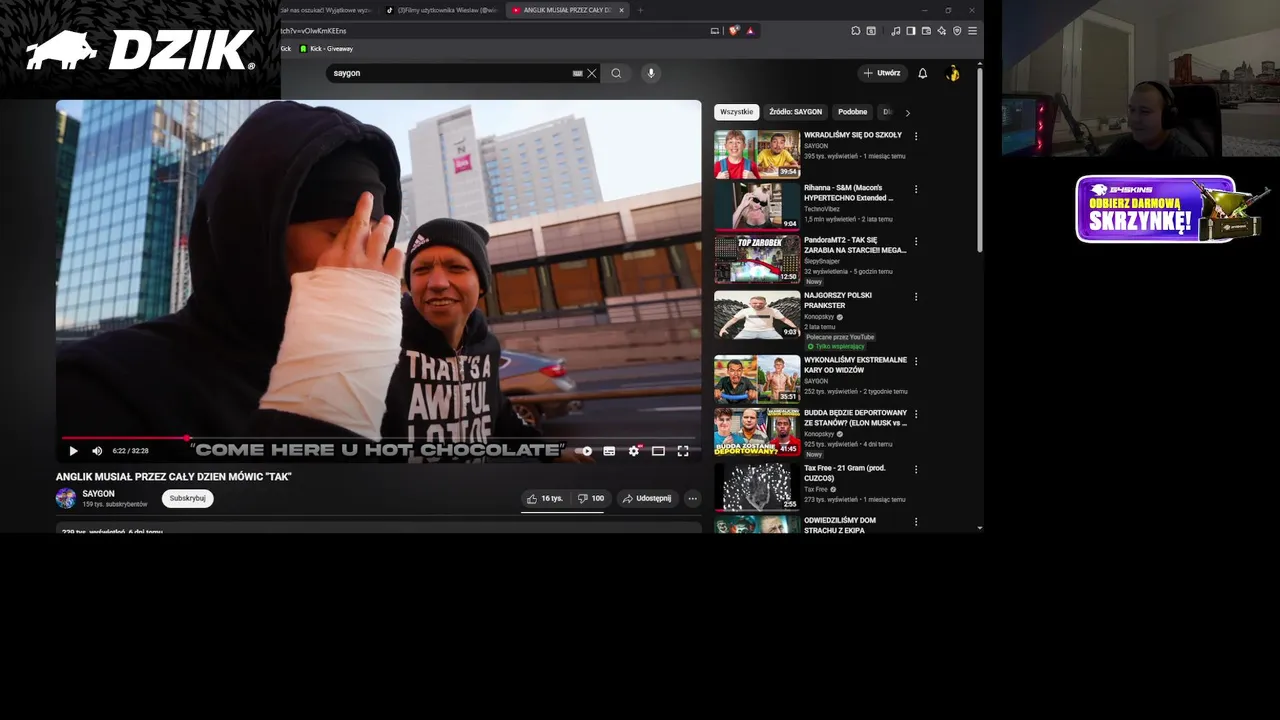
Task: Open options for BUDDA BĘDZIE DEPORTOWANY
Action: [916, 414]
